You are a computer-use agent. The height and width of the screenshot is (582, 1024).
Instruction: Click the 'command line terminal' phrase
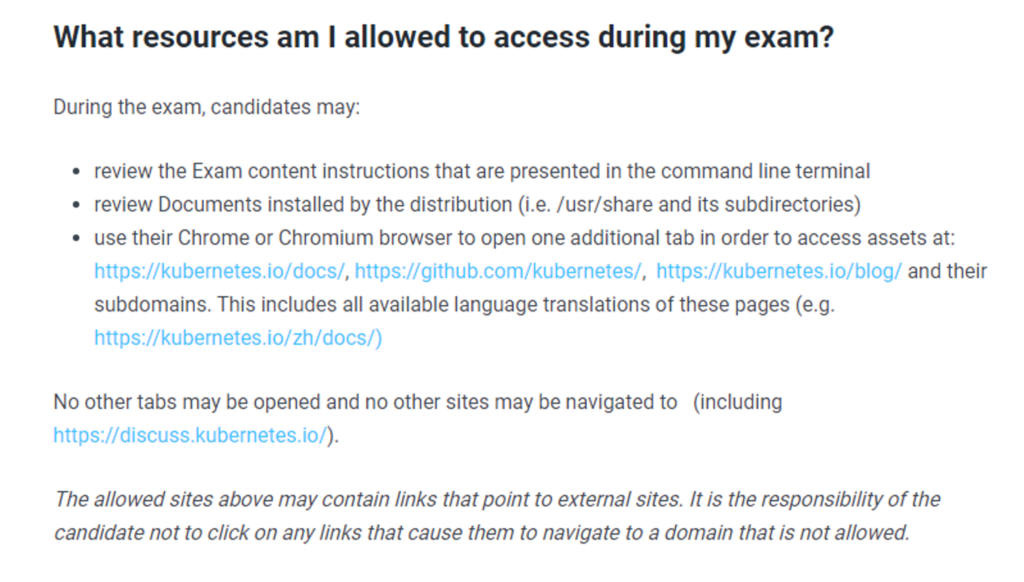pos(766,171)
